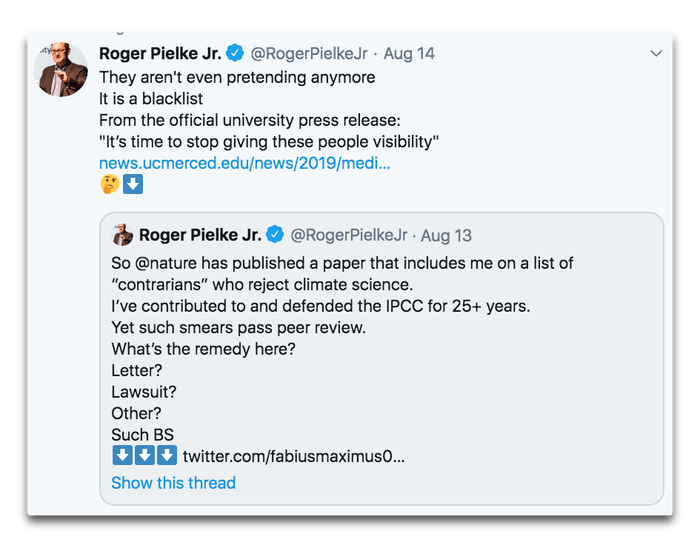Click the verified badge beside the main tweet author
700x548 pixels.
[x=236, y=54]
